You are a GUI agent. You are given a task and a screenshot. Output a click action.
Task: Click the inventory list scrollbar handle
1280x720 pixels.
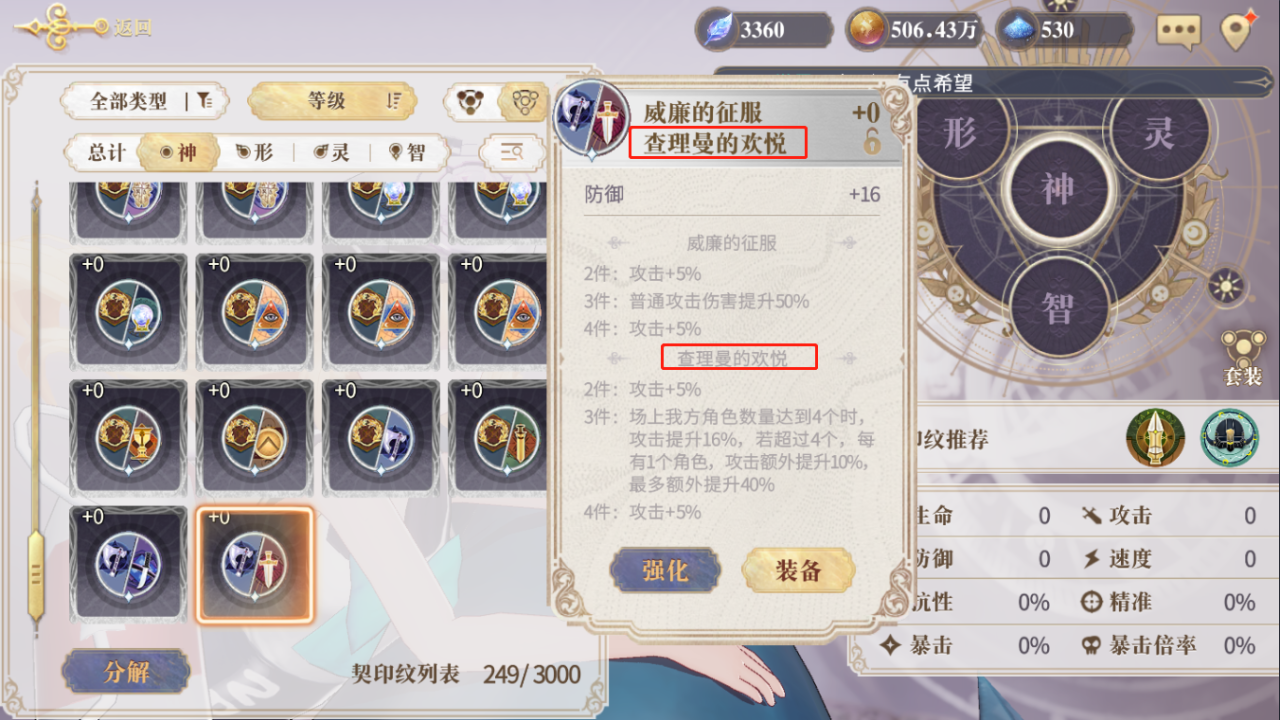pyautogui.click(x=35, y=573)
